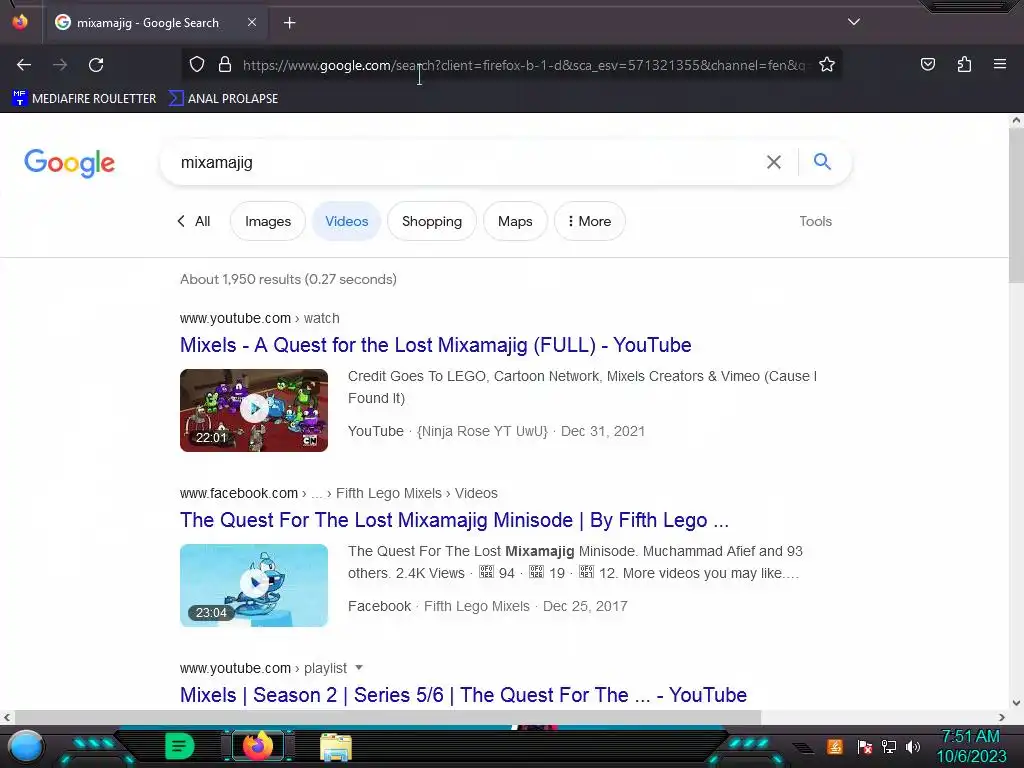Screen dimensions: 1024x768
Task: Click the 'About 1,950 results' text
Action: click(x=289, y=280)
